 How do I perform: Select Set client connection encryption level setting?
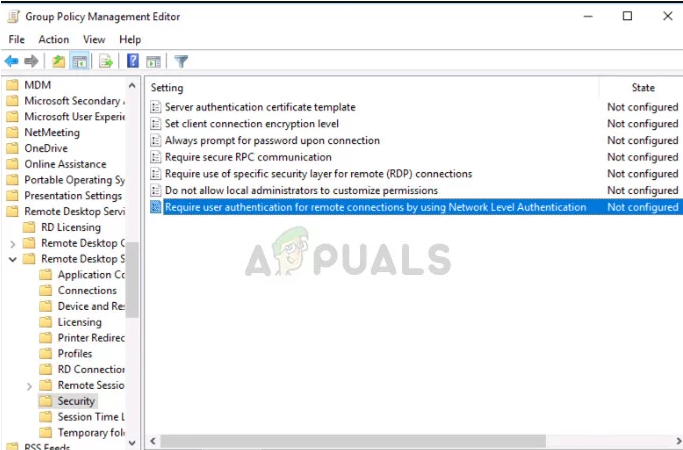[252, 124]
